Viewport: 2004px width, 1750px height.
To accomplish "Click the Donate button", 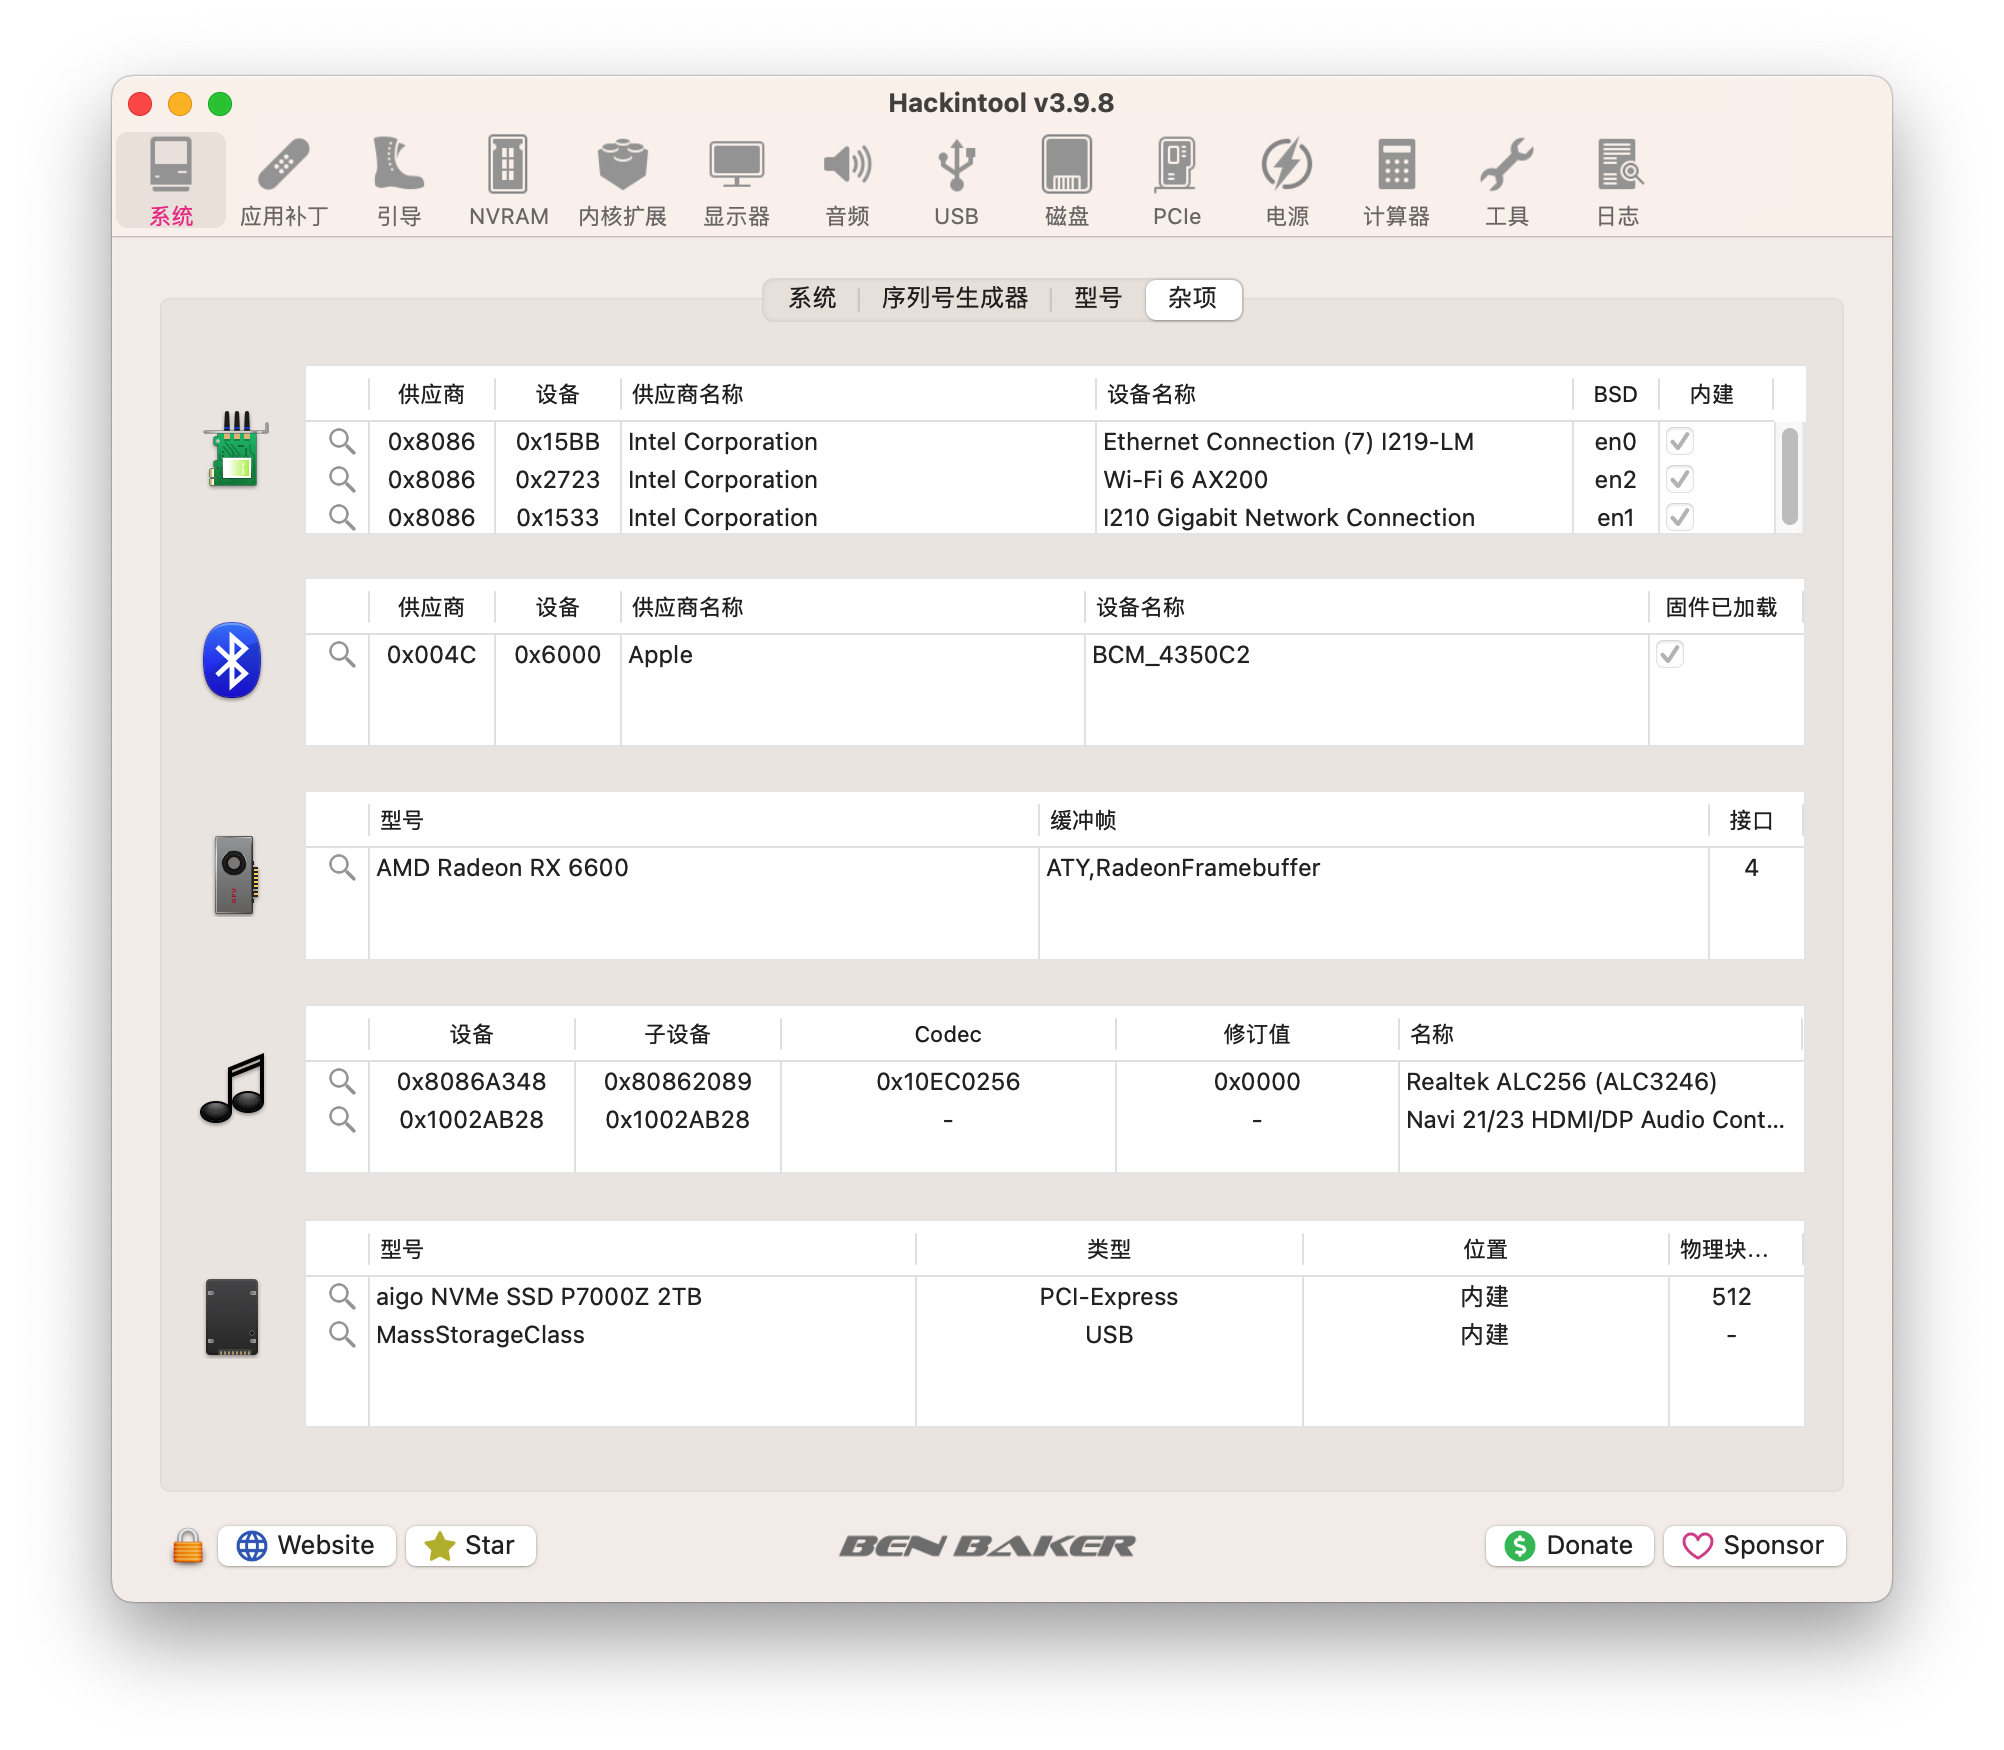I will click(1569, 1545).
